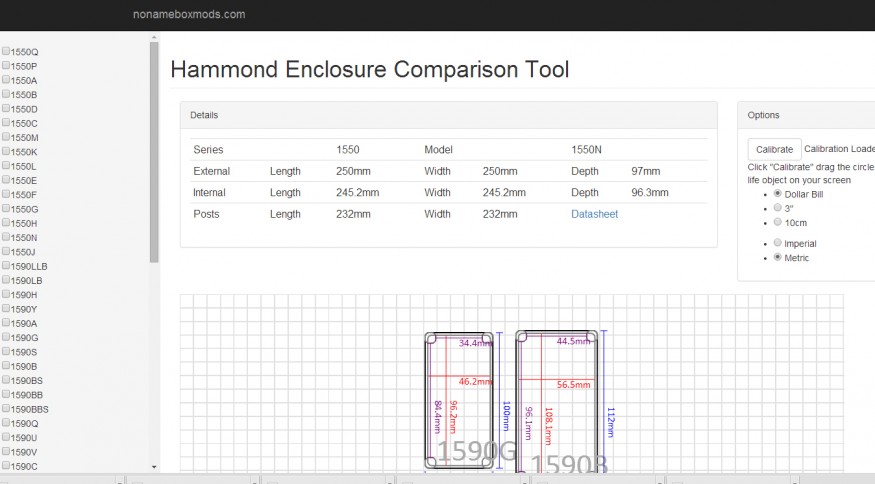The image size is (875, 484).
Task: Enable the 1550J checkbox
Action: click(x=6, y=251)
